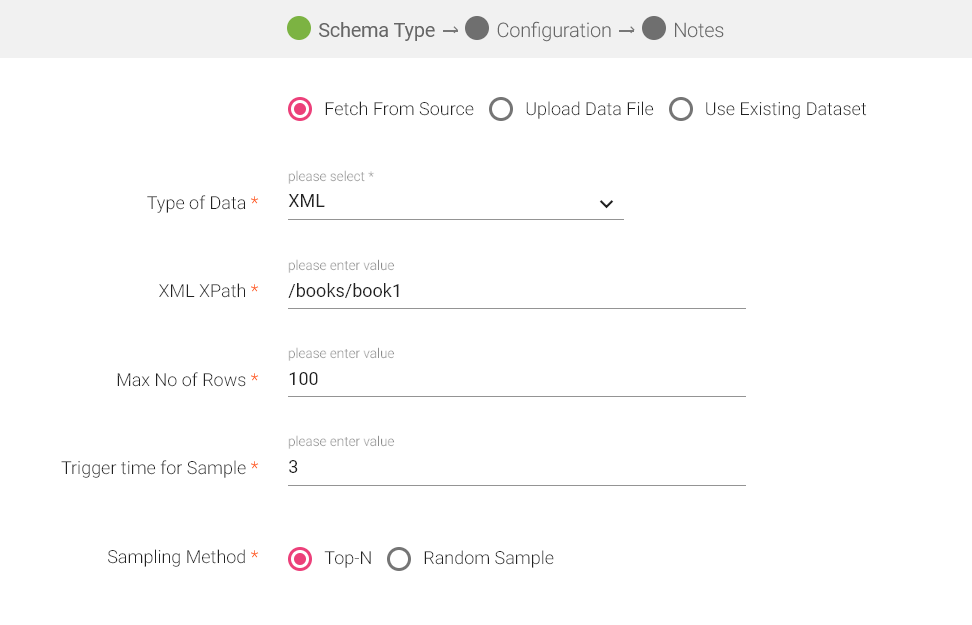Pick the Top-N sampling method

coord(300,558)
